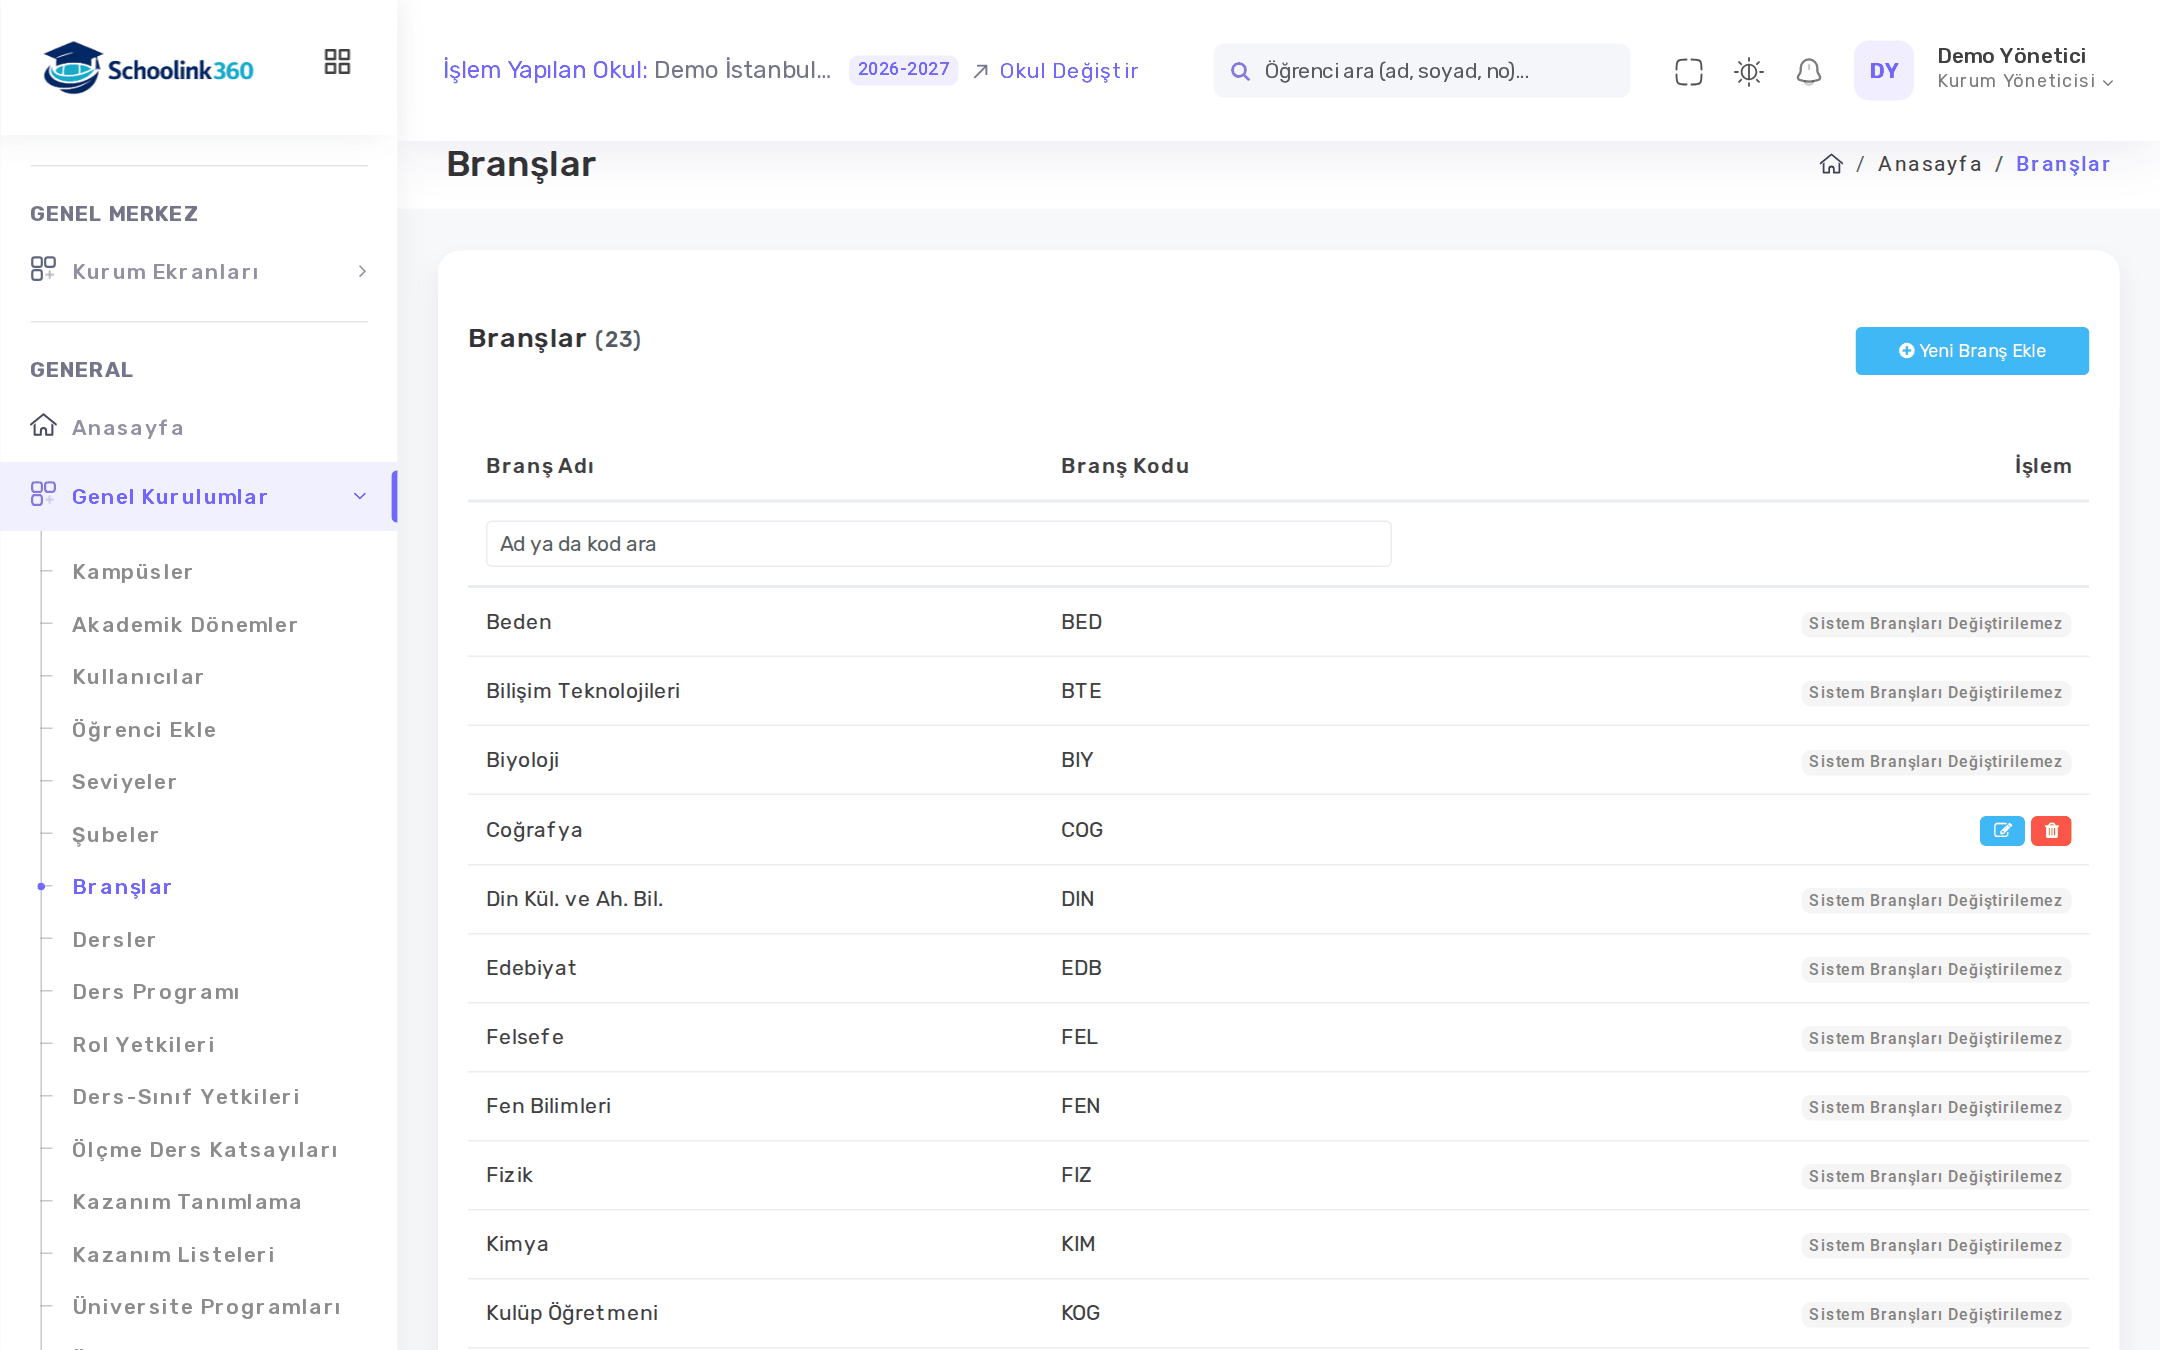This screenshot has width=2160, height=1350.
Task: Click the DY user avatar
Action: click(1883, 70)
